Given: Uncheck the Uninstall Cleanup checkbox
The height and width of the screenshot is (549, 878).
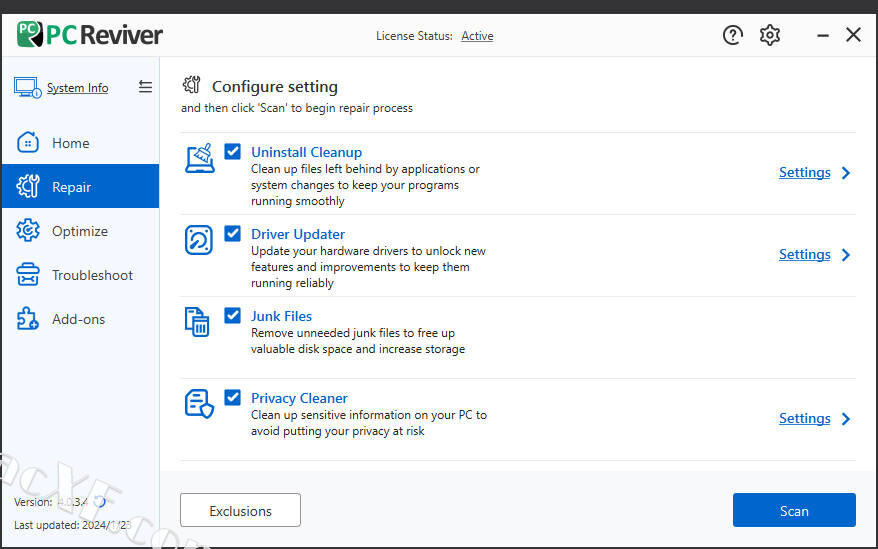Looking at the screenshot, I should point(233,152).
